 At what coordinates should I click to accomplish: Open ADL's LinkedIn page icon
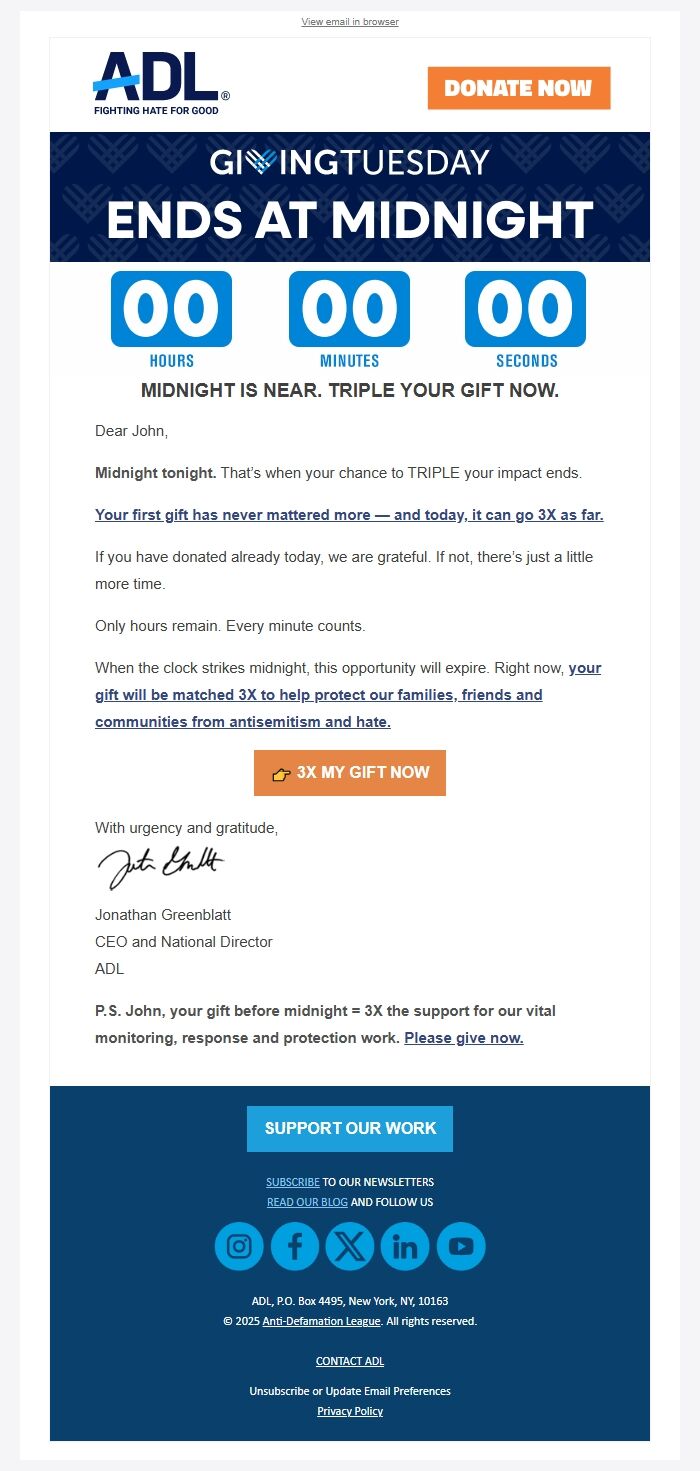405,1246
